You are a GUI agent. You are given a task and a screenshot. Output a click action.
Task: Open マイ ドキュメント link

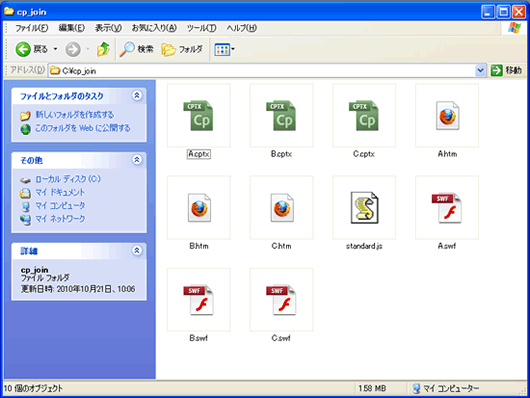pos(60,192)
